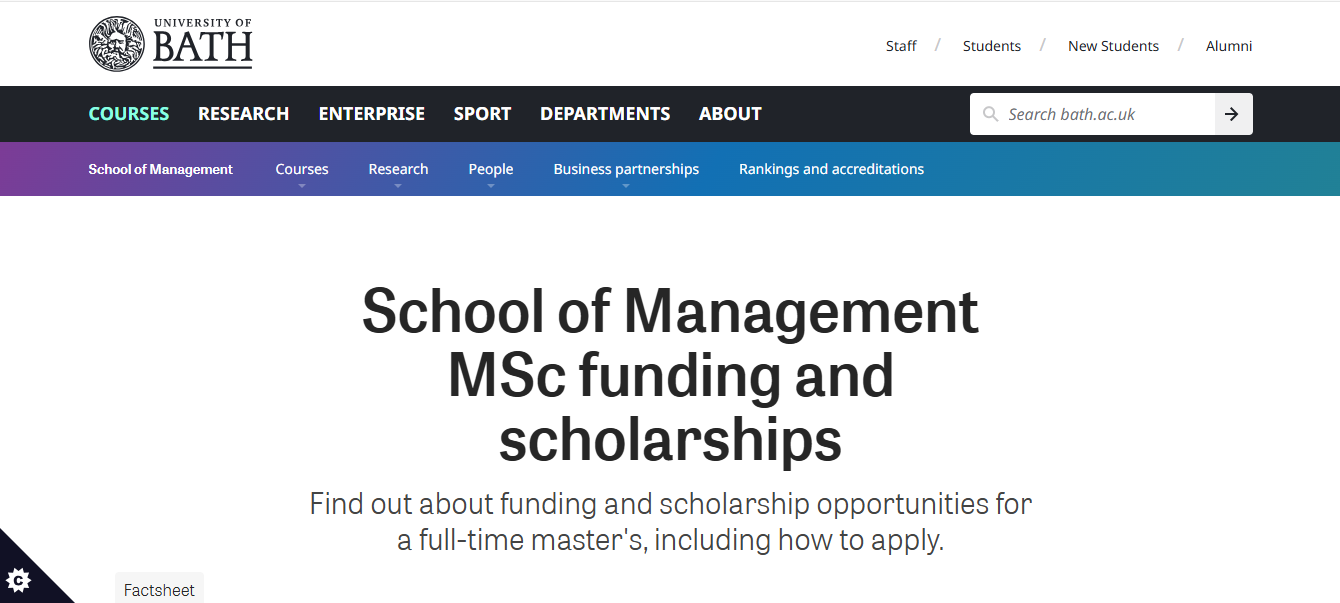Open the Alumni link
Image resolution: width=1340 pixels, height=603 pixels.
pyautogui.click(x=1229, y=46)
